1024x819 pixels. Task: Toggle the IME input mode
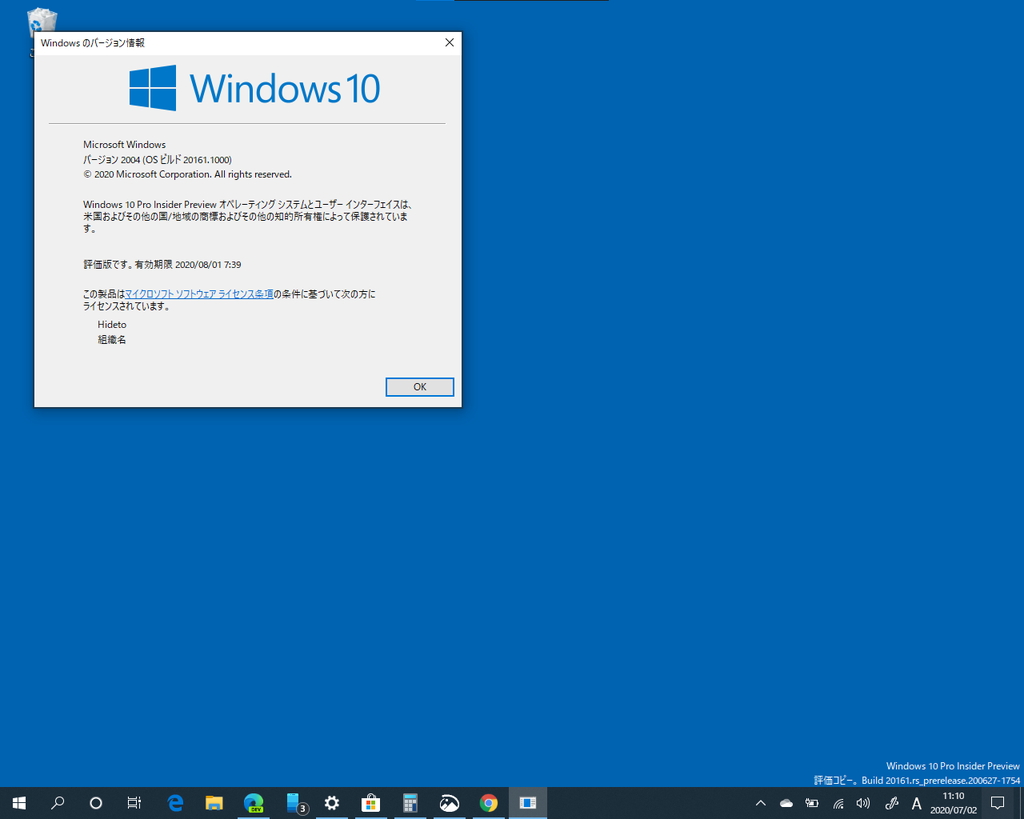(x=916, y=803)
